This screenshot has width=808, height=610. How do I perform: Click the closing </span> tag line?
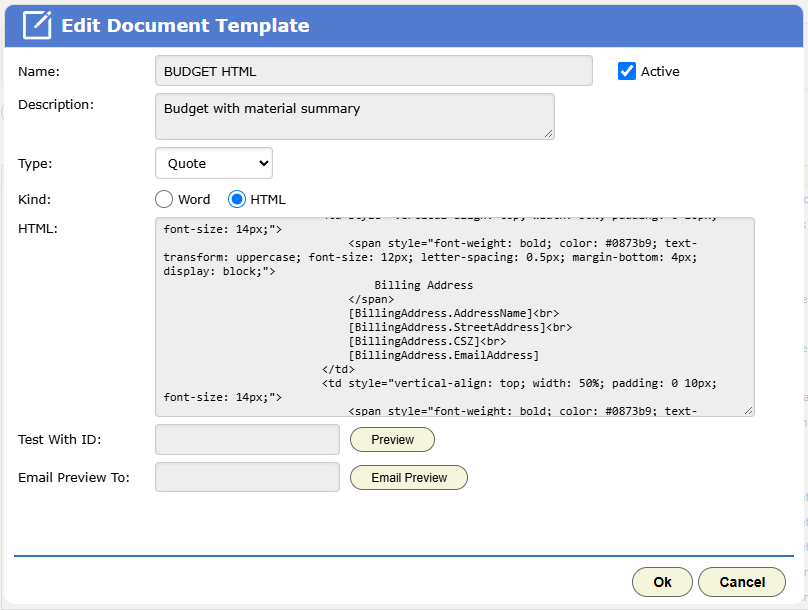(x=371, y=299)
